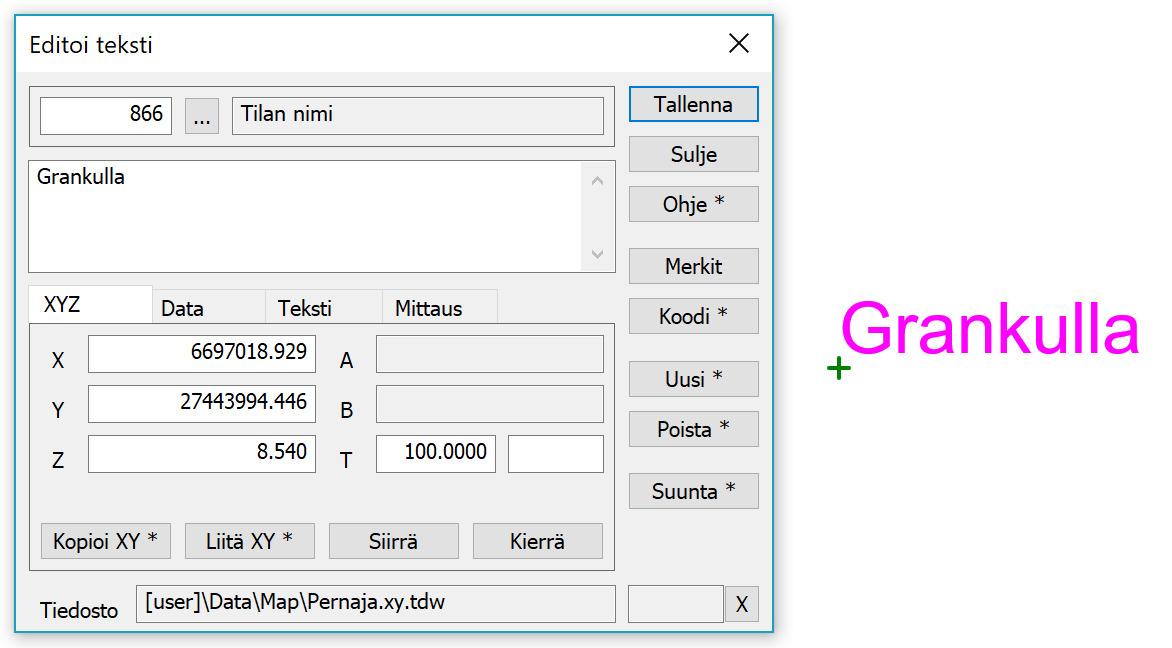Rotate text with Kierrä button
1172x648 pixels.
(x=537, y=541)
